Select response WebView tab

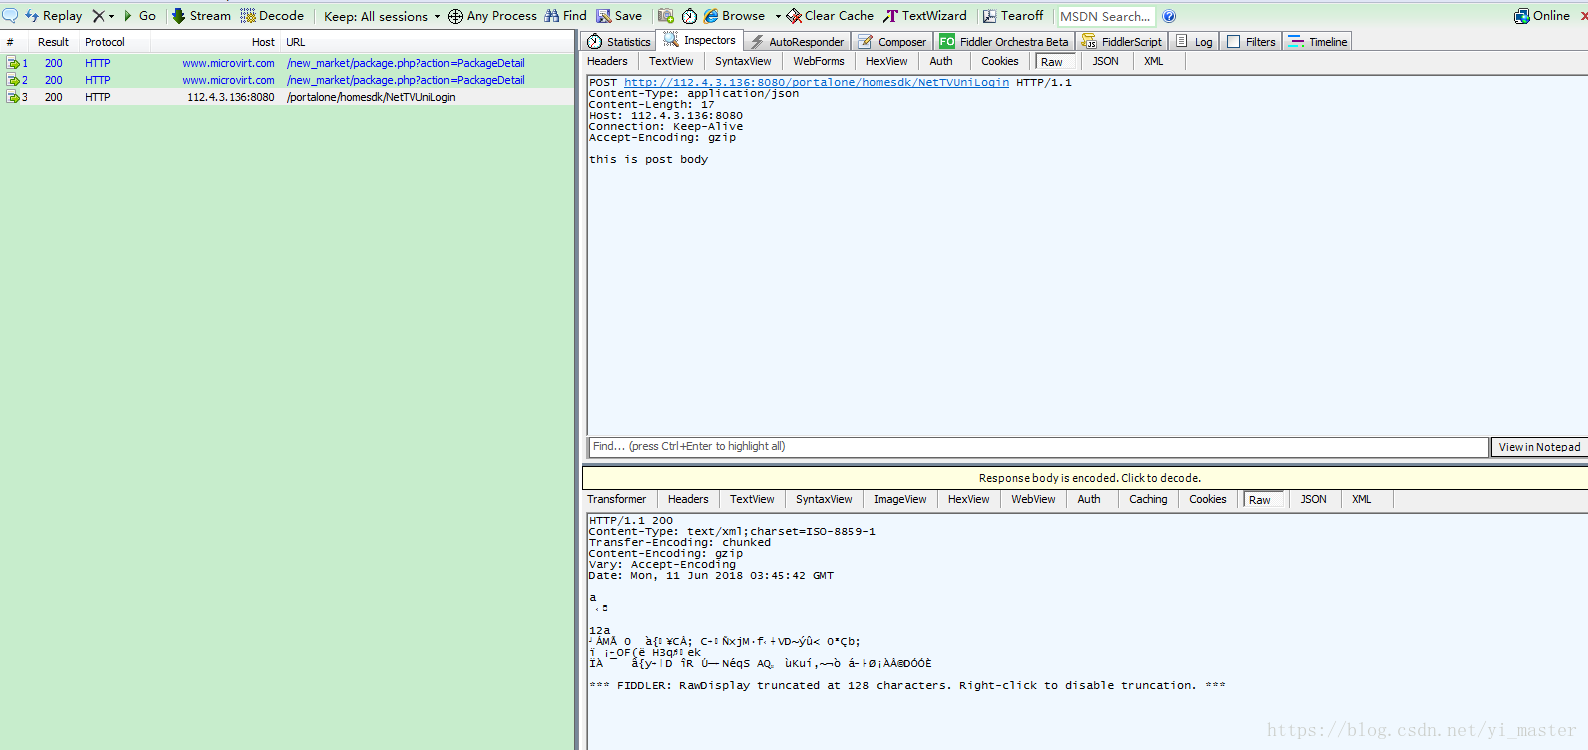coord(1033,499)
